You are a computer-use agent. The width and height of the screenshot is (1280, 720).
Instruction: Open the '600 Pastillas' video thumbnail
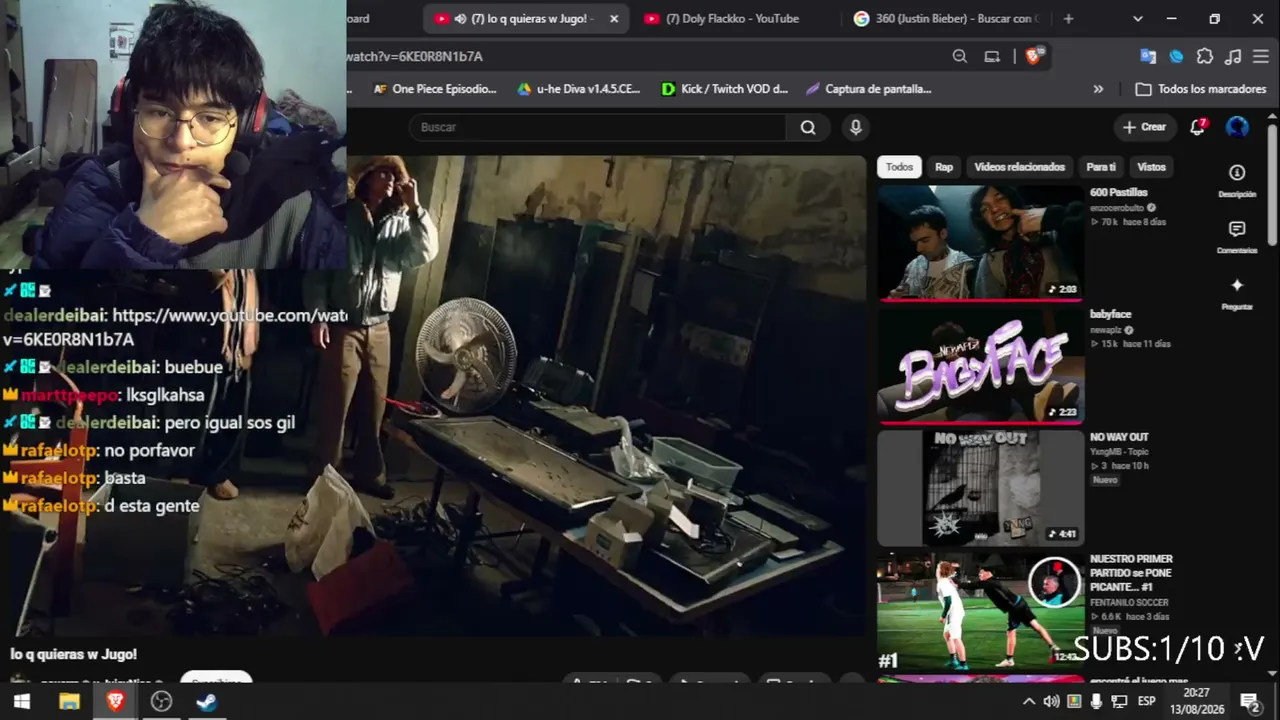pos(981,243)
